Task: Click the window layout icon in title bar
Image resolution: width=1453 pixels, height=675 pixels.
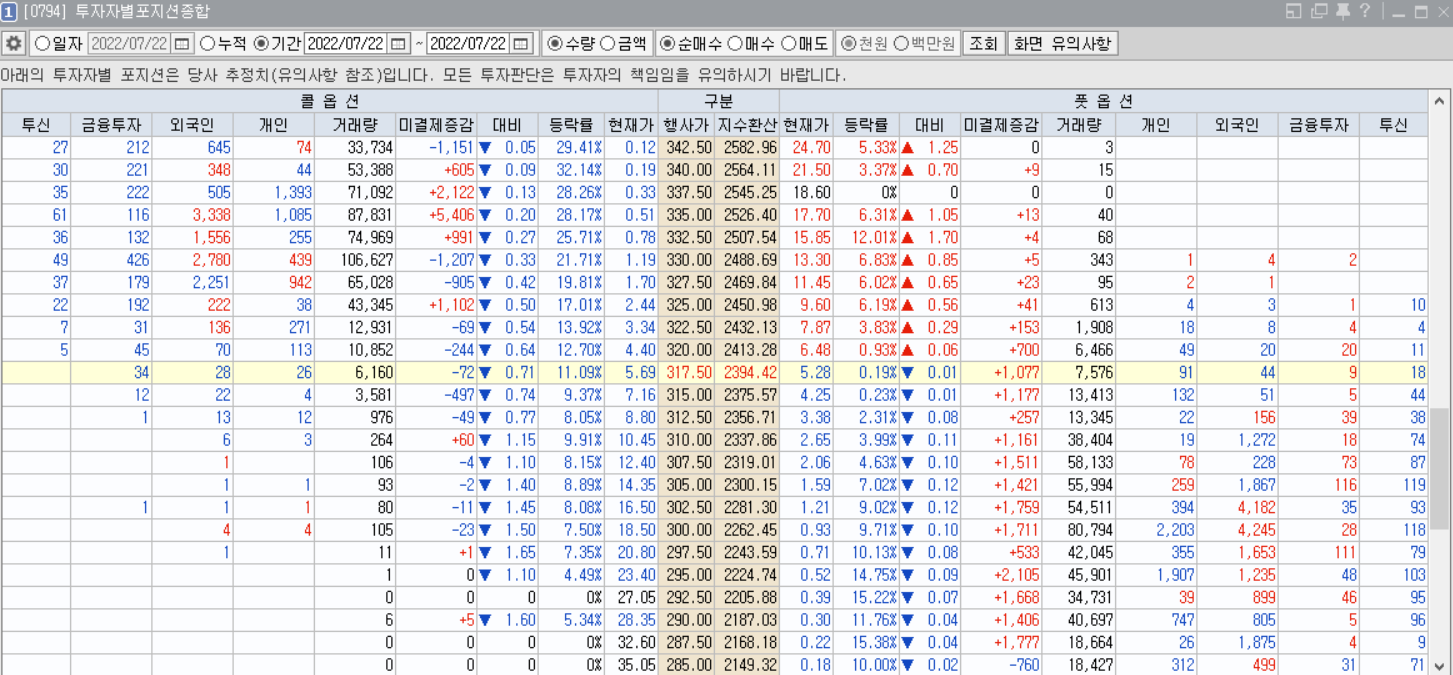Action: click(1294, 11)
